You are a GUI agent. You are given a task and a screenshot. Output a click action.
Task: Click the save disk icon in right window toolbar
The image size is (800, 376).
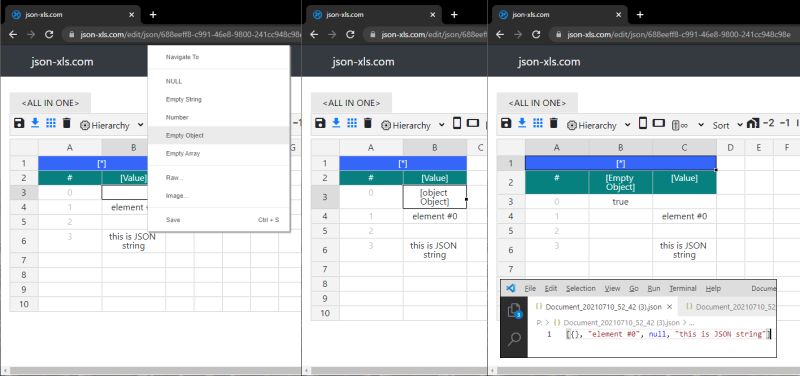pyautogui.click(x=506, y=123)
